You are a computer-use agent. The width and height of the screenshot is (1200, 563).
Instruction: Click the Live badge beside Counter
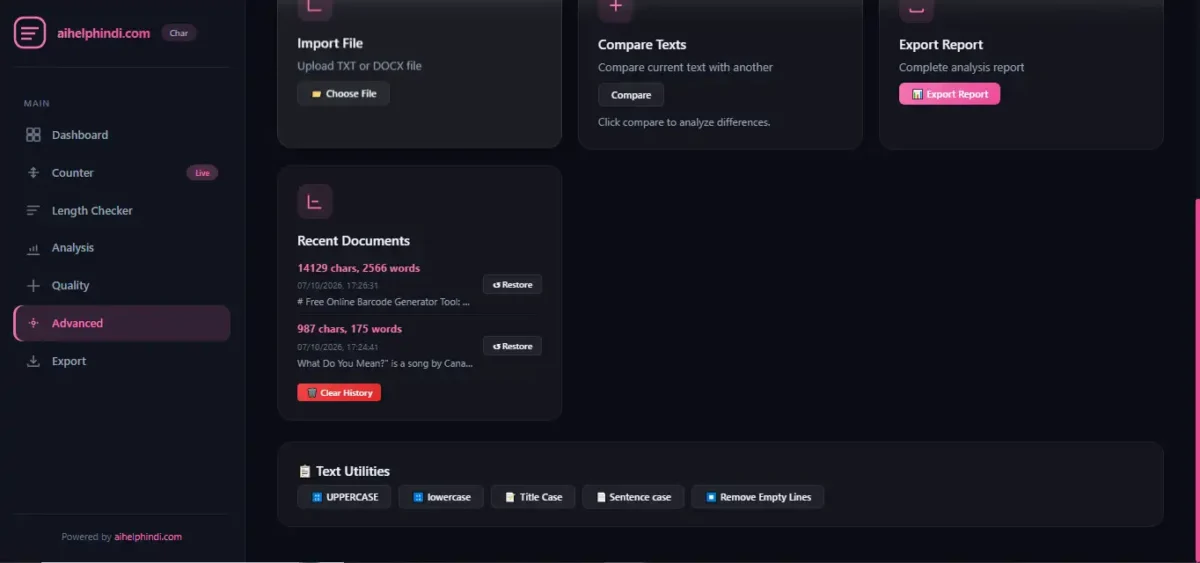[202, 173]
